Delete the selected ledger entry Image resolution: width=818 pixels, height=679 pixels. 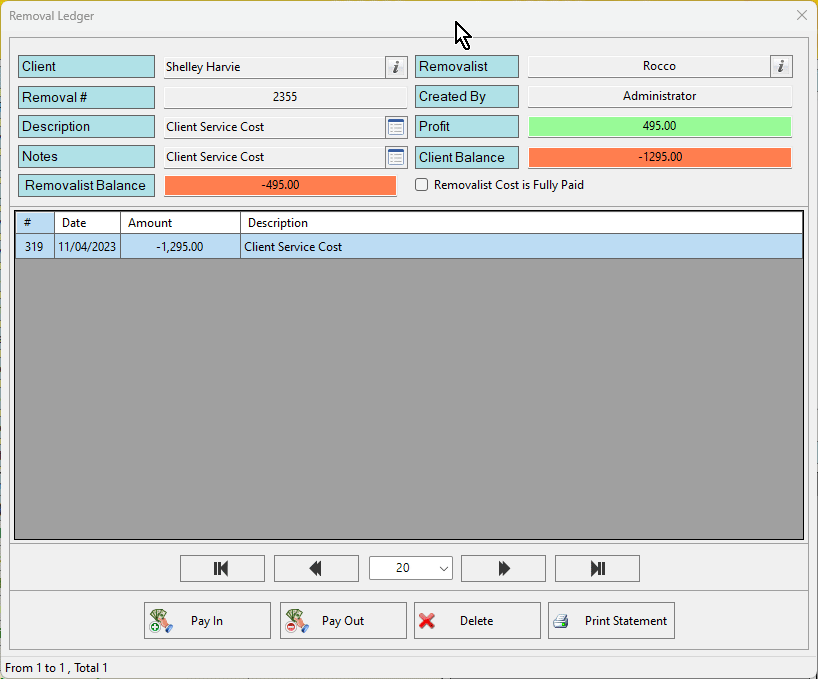click(477, 621)
